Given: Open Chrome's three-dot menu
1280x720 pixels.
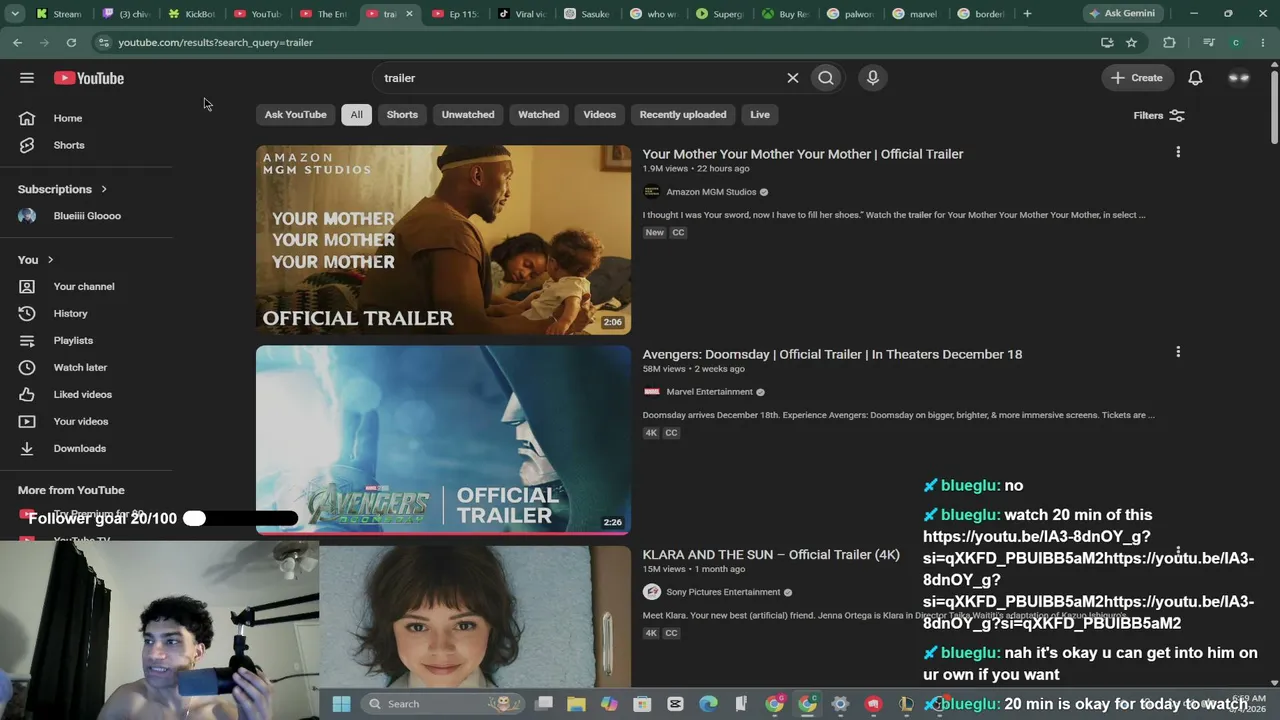Looking at the screenshot, I should tap(1264, 43).
